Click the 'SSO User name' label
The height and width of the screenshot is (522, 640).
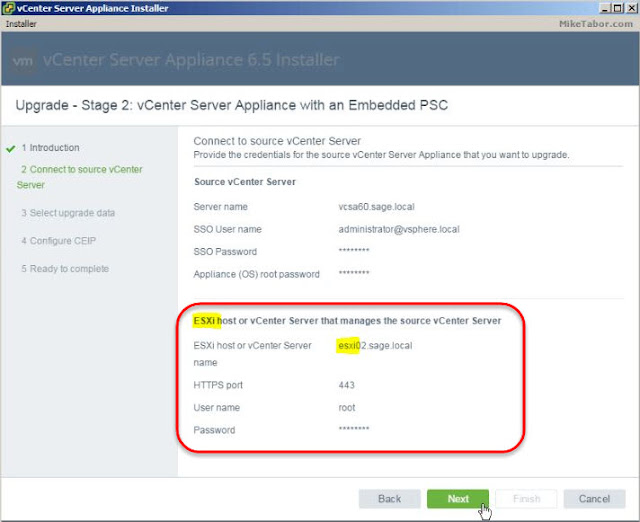227,229
